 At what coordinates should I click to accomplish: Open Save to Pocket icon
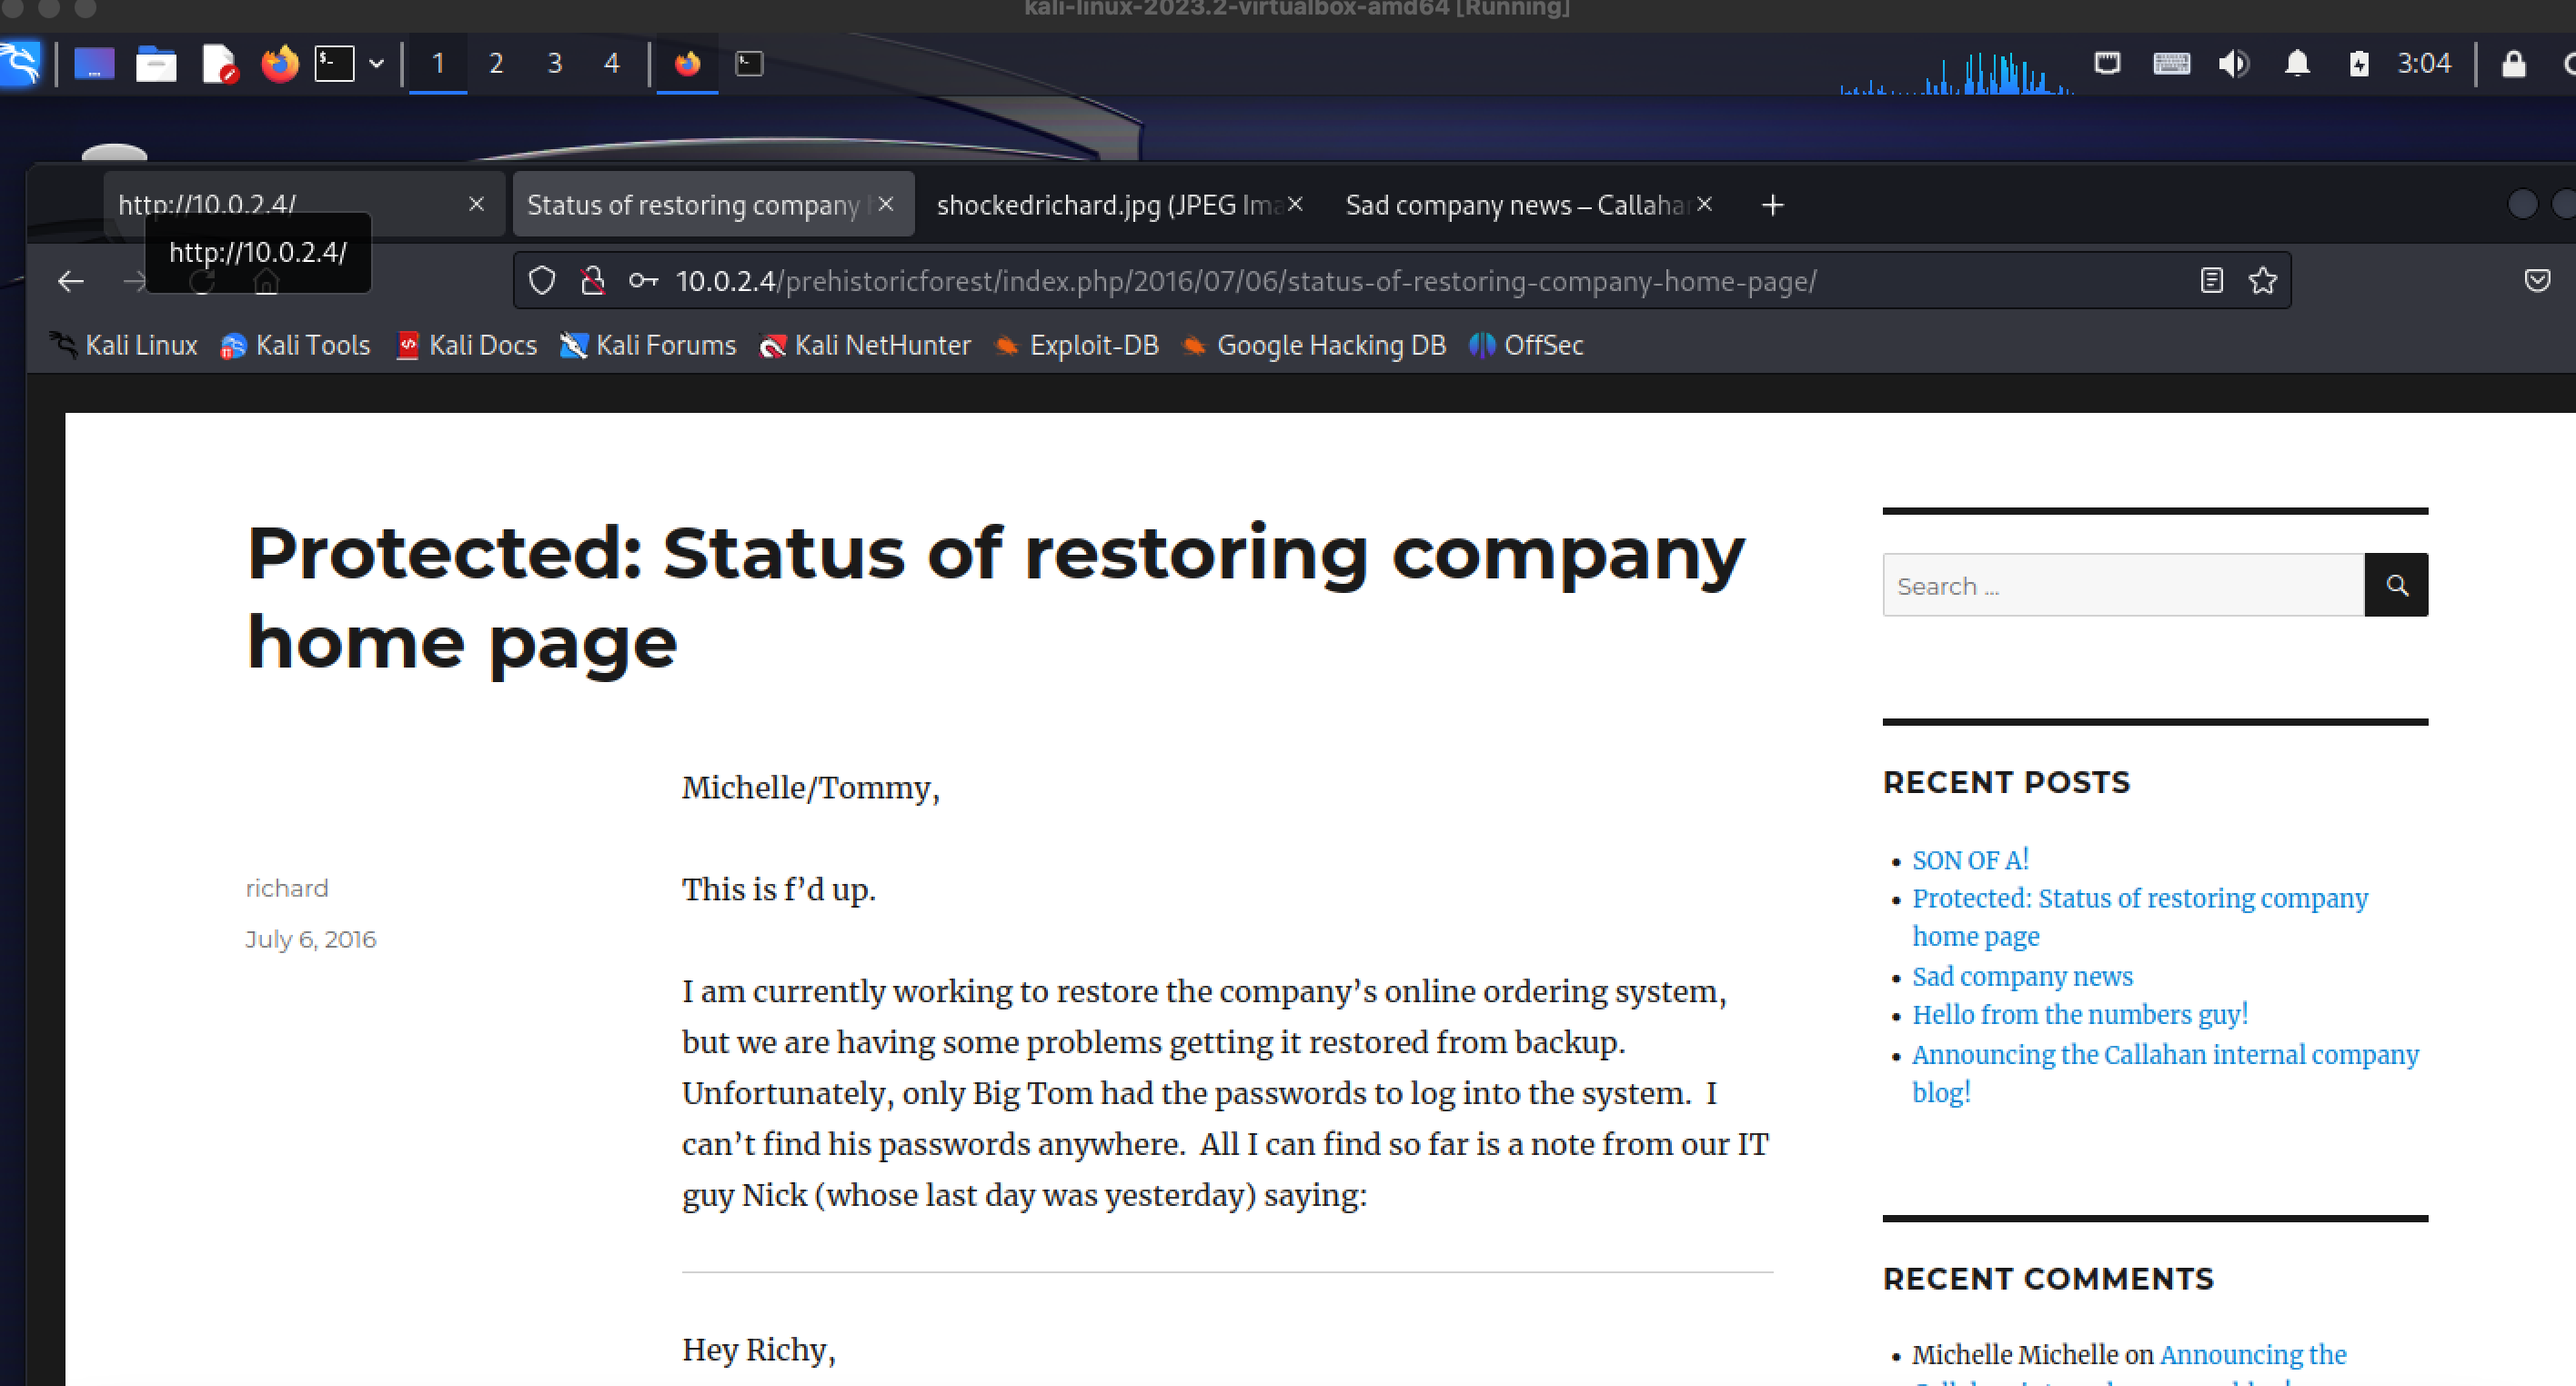click(2537, 281)
